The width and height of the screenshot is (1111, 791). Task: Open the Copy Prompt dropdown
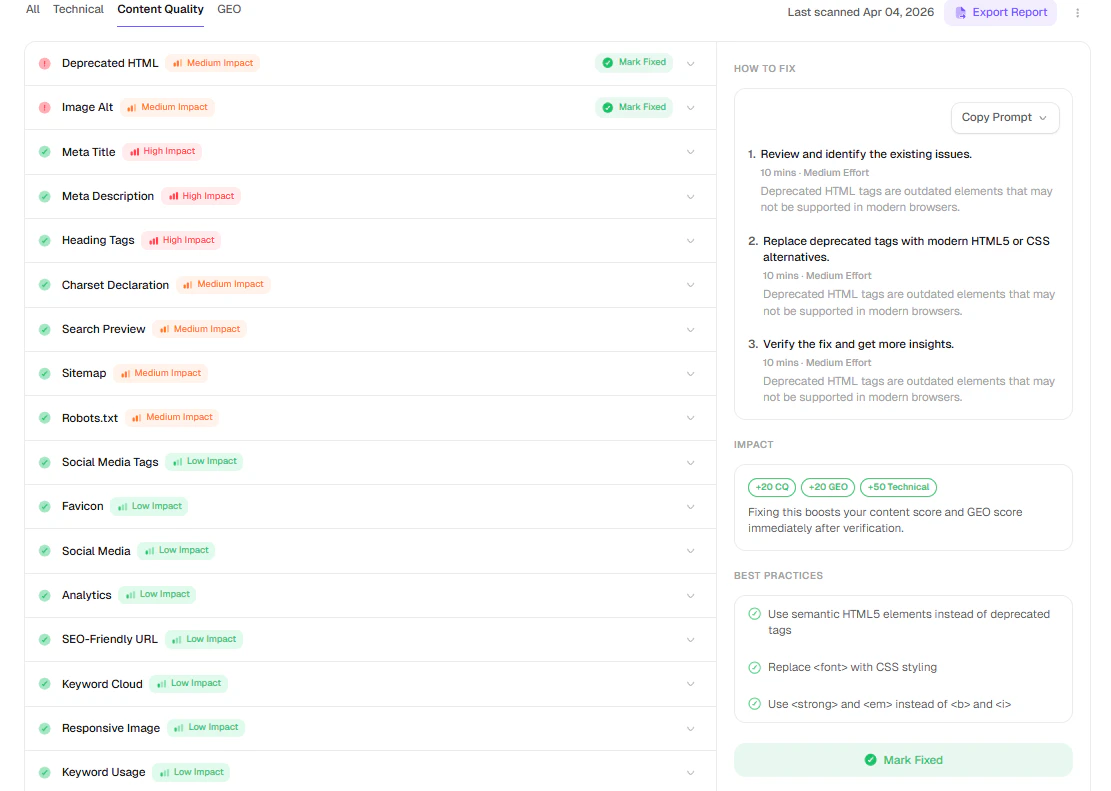(1004, 117)
